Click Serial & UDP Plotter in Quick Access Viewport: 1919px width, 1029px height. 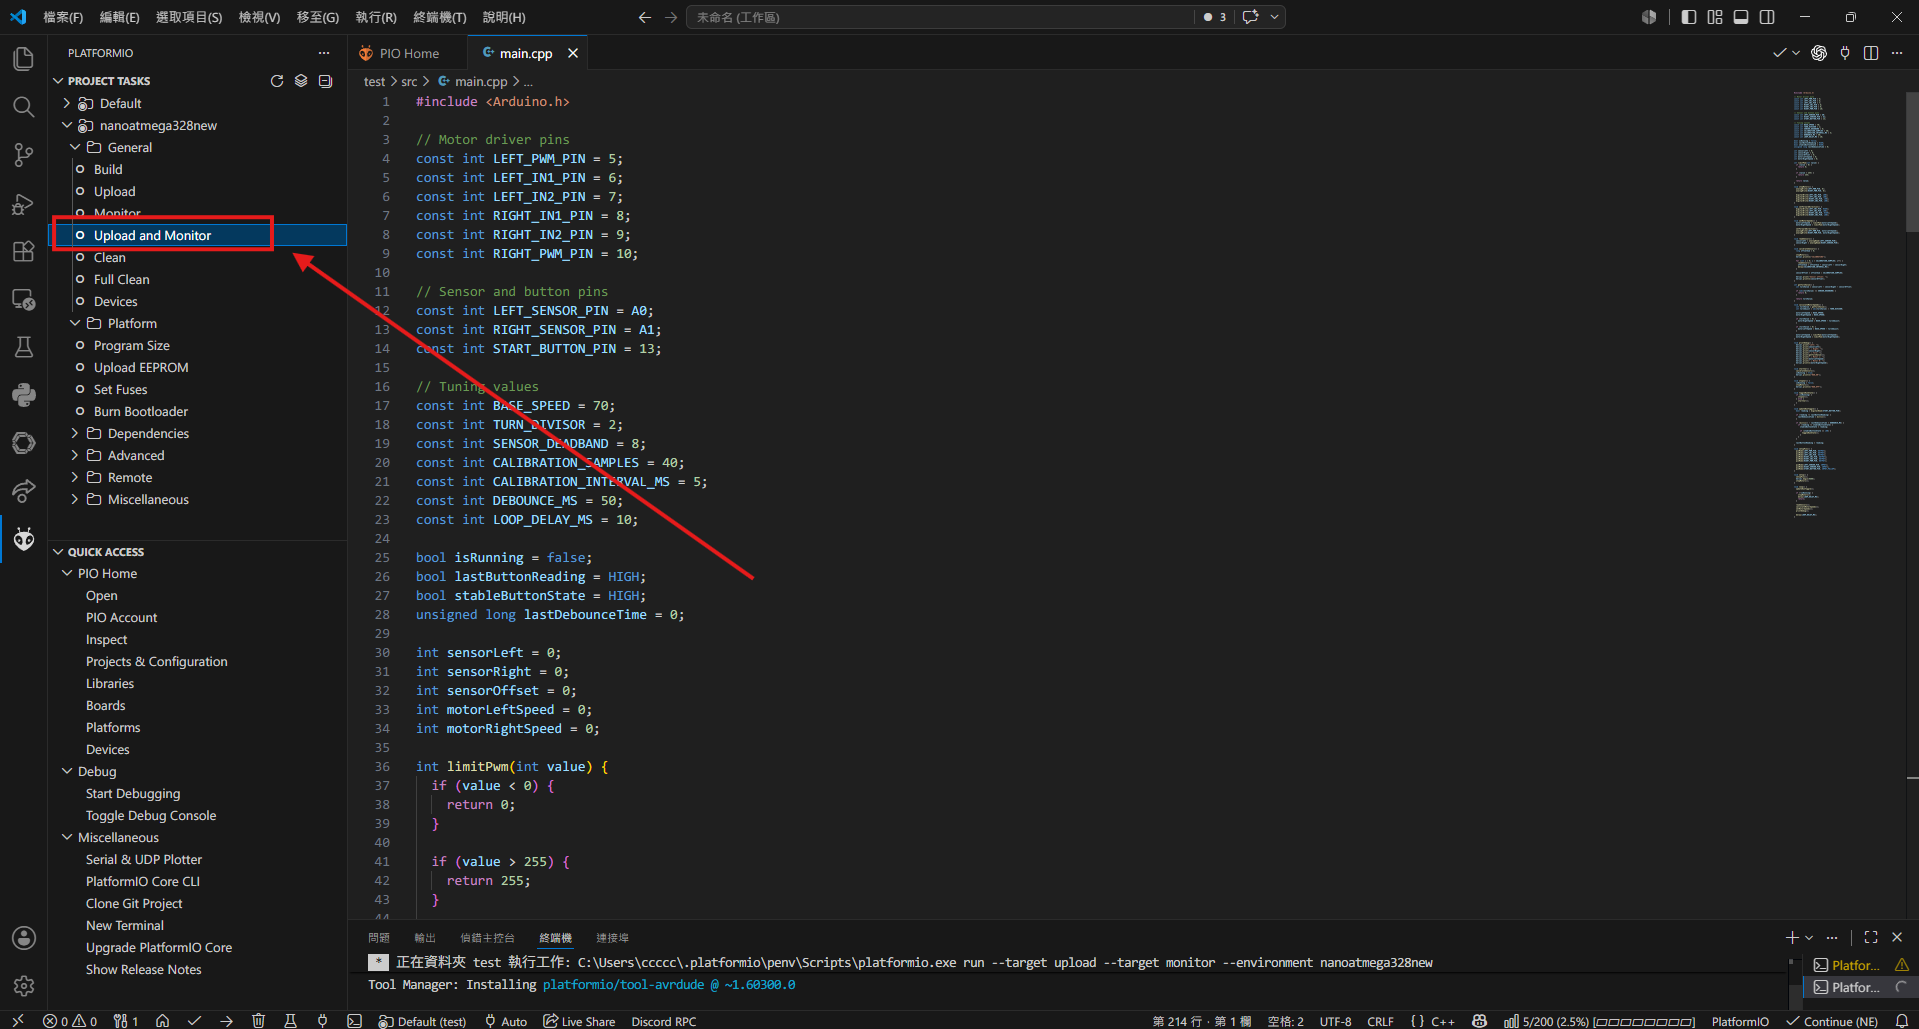(144, 859)
